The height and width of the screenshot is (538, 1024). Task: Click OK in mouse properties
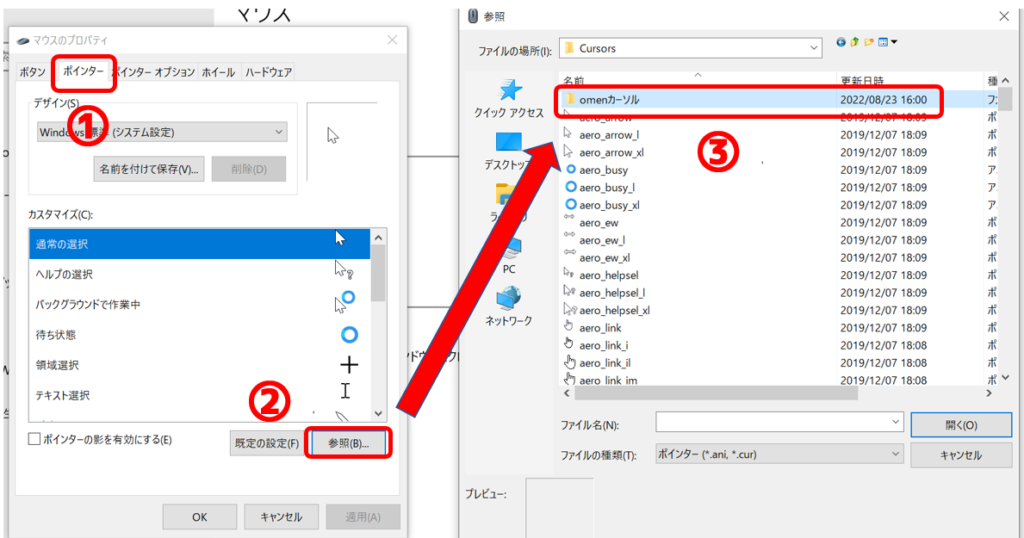tap(200, 516)
